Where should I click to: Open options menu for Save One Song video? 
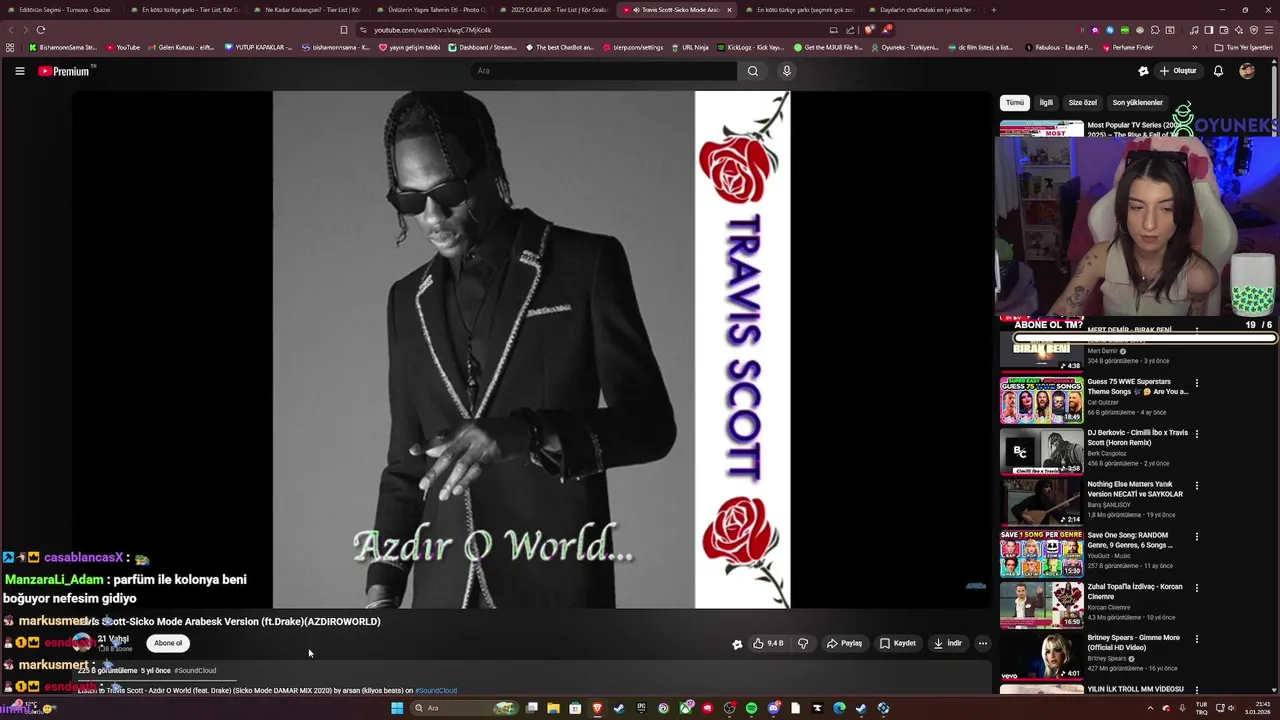[x=1196, y=536]
